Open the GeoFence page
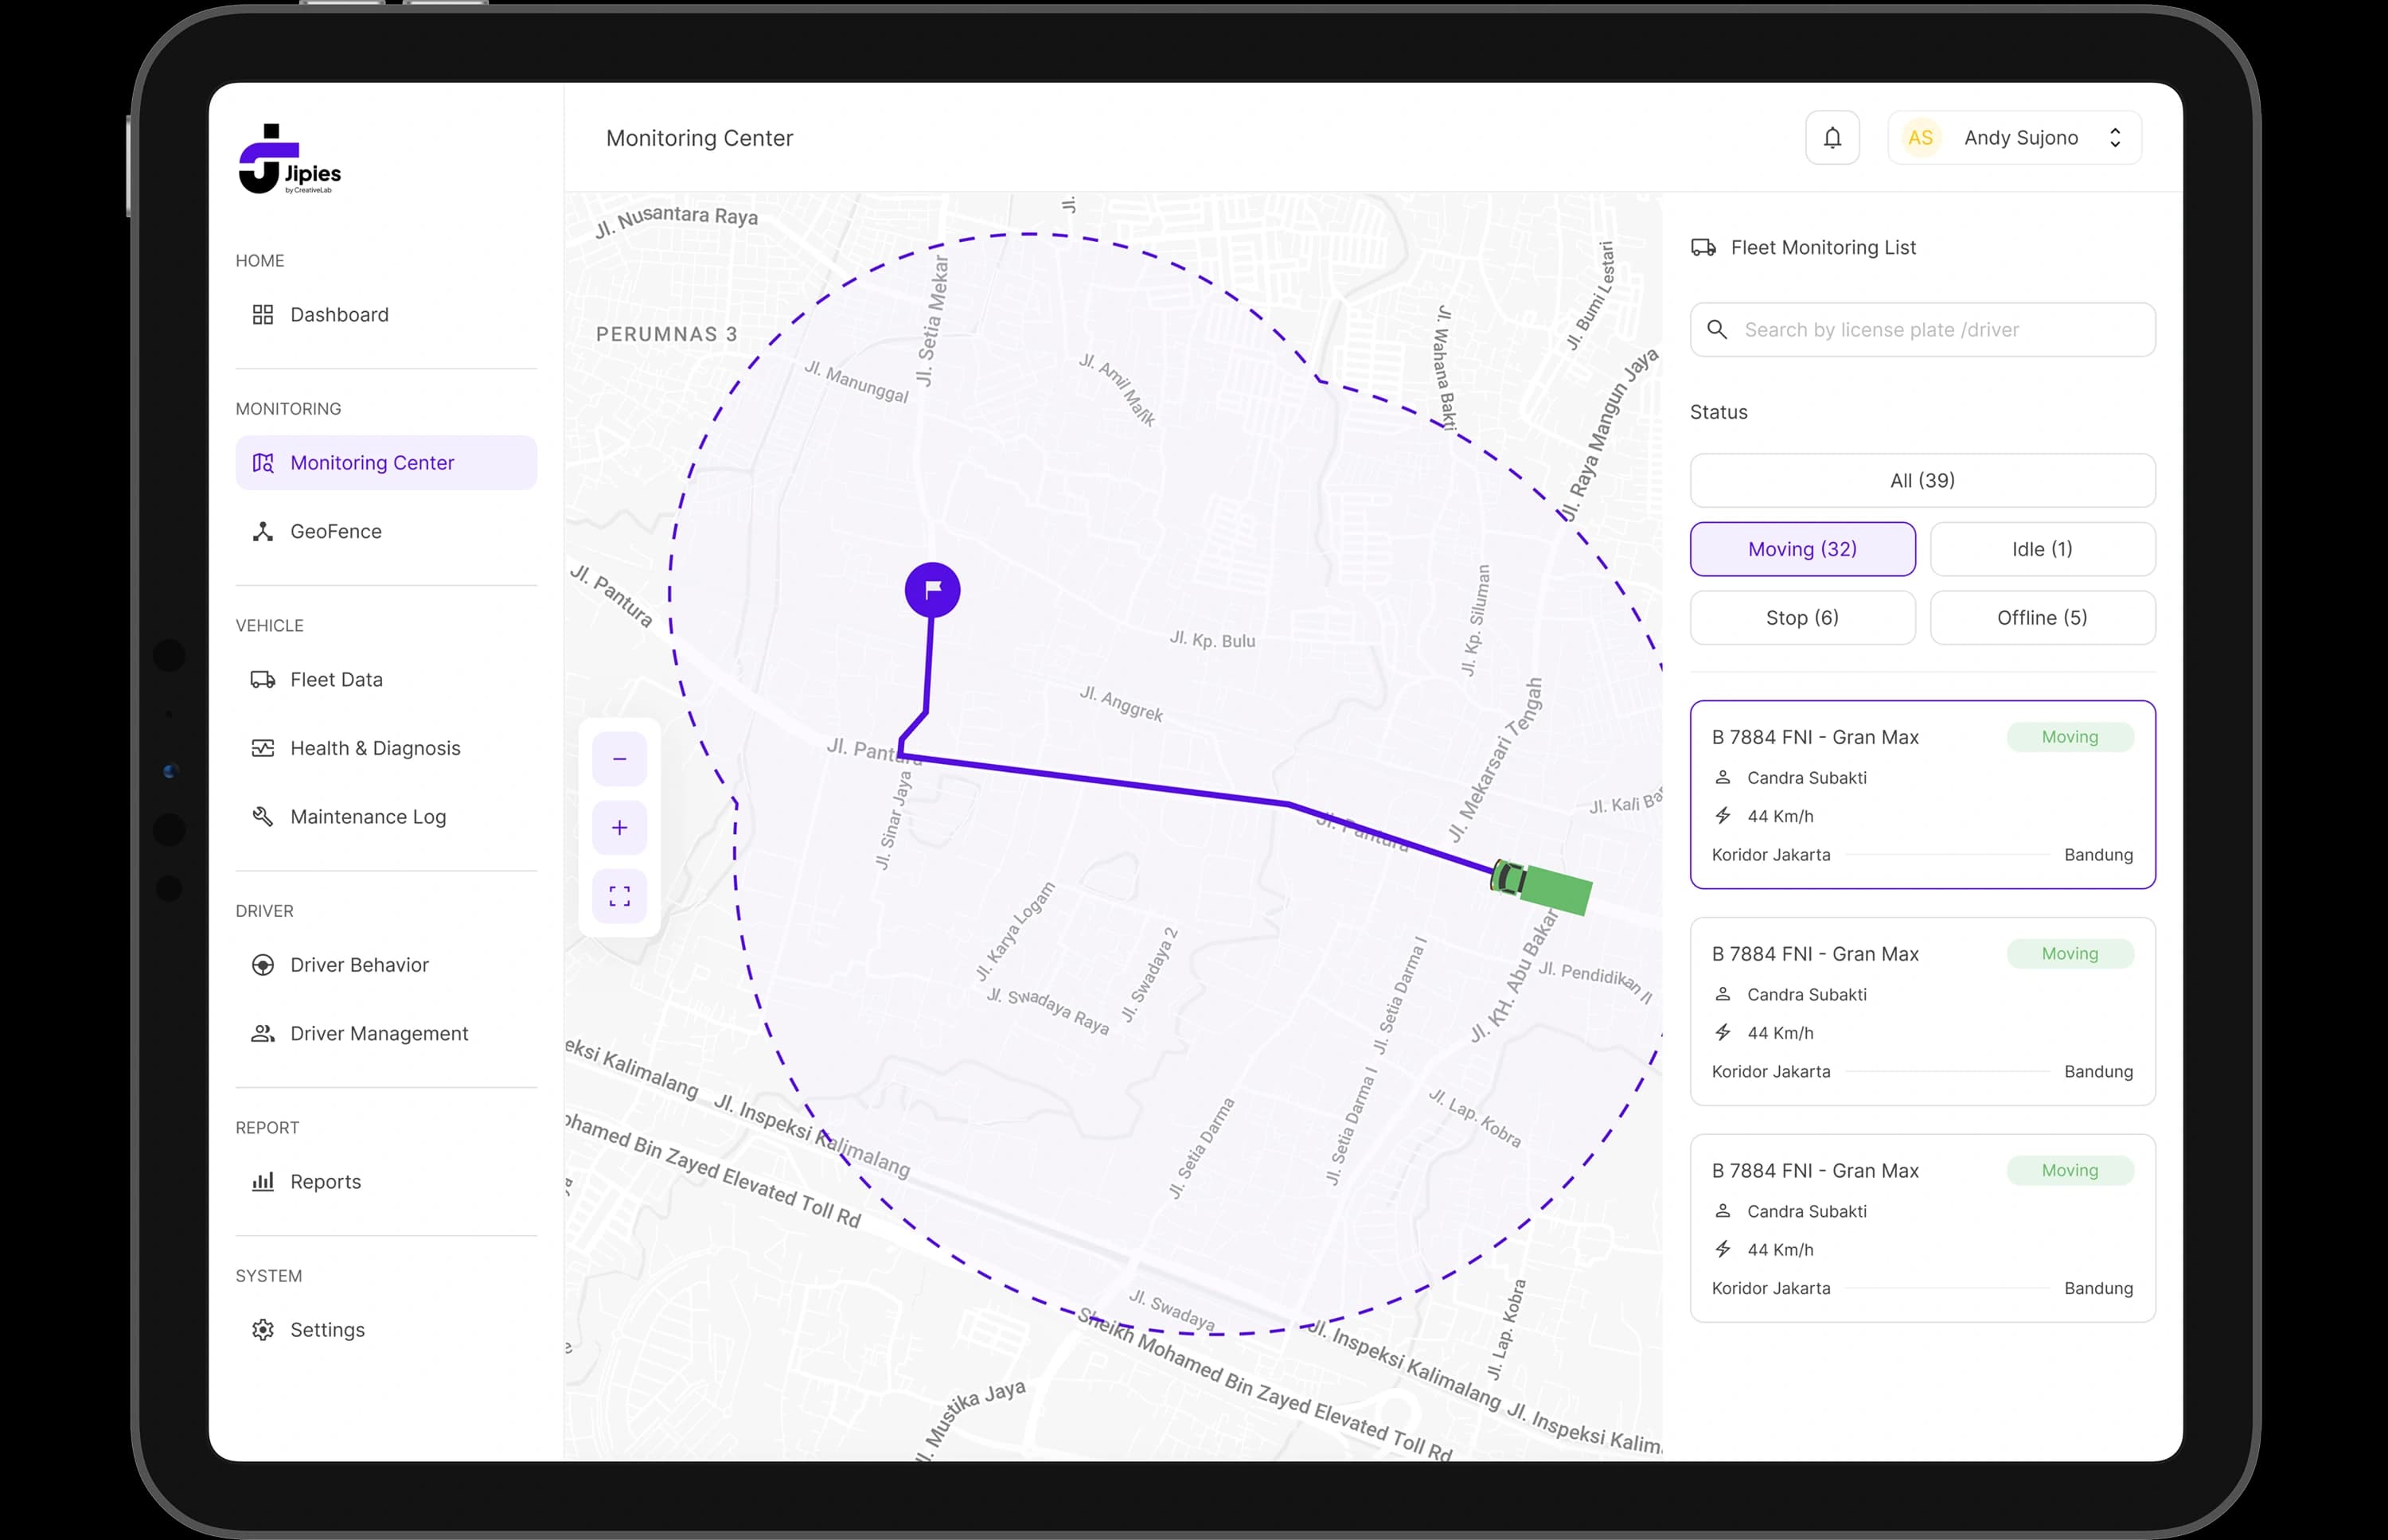This screenshot has width=2388, height=1540. tap(386, 532)
